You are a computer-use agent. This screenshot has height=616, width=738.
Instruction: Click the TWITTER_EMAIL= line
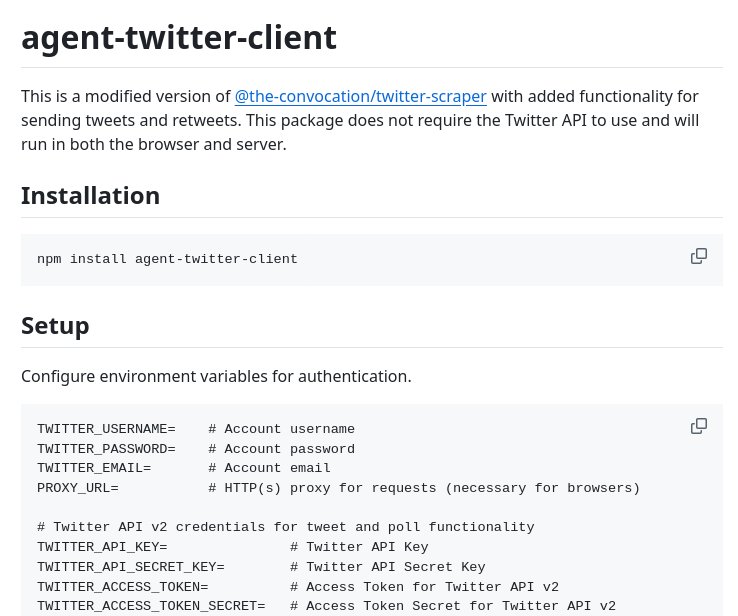(x=184, y=468)
